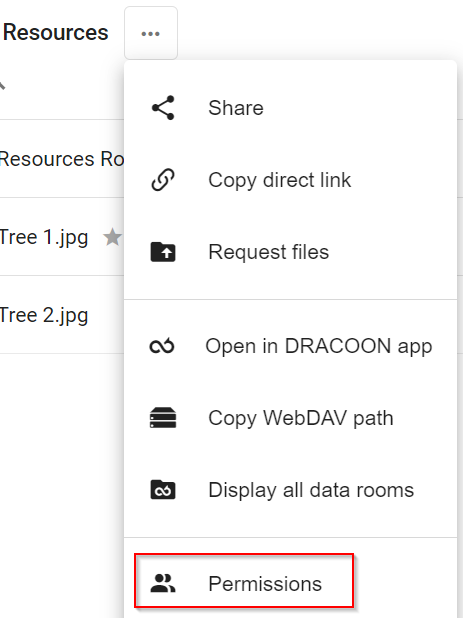
Task: Open the Tree 2.jpg file
Action: point(44,315)
